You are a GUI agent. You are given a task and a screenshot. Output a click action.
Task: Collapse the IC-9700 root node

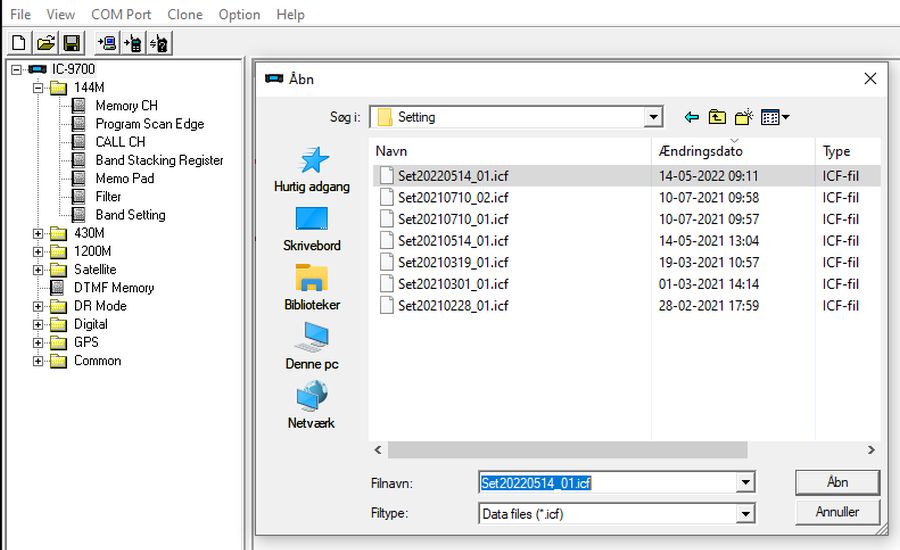17,69
